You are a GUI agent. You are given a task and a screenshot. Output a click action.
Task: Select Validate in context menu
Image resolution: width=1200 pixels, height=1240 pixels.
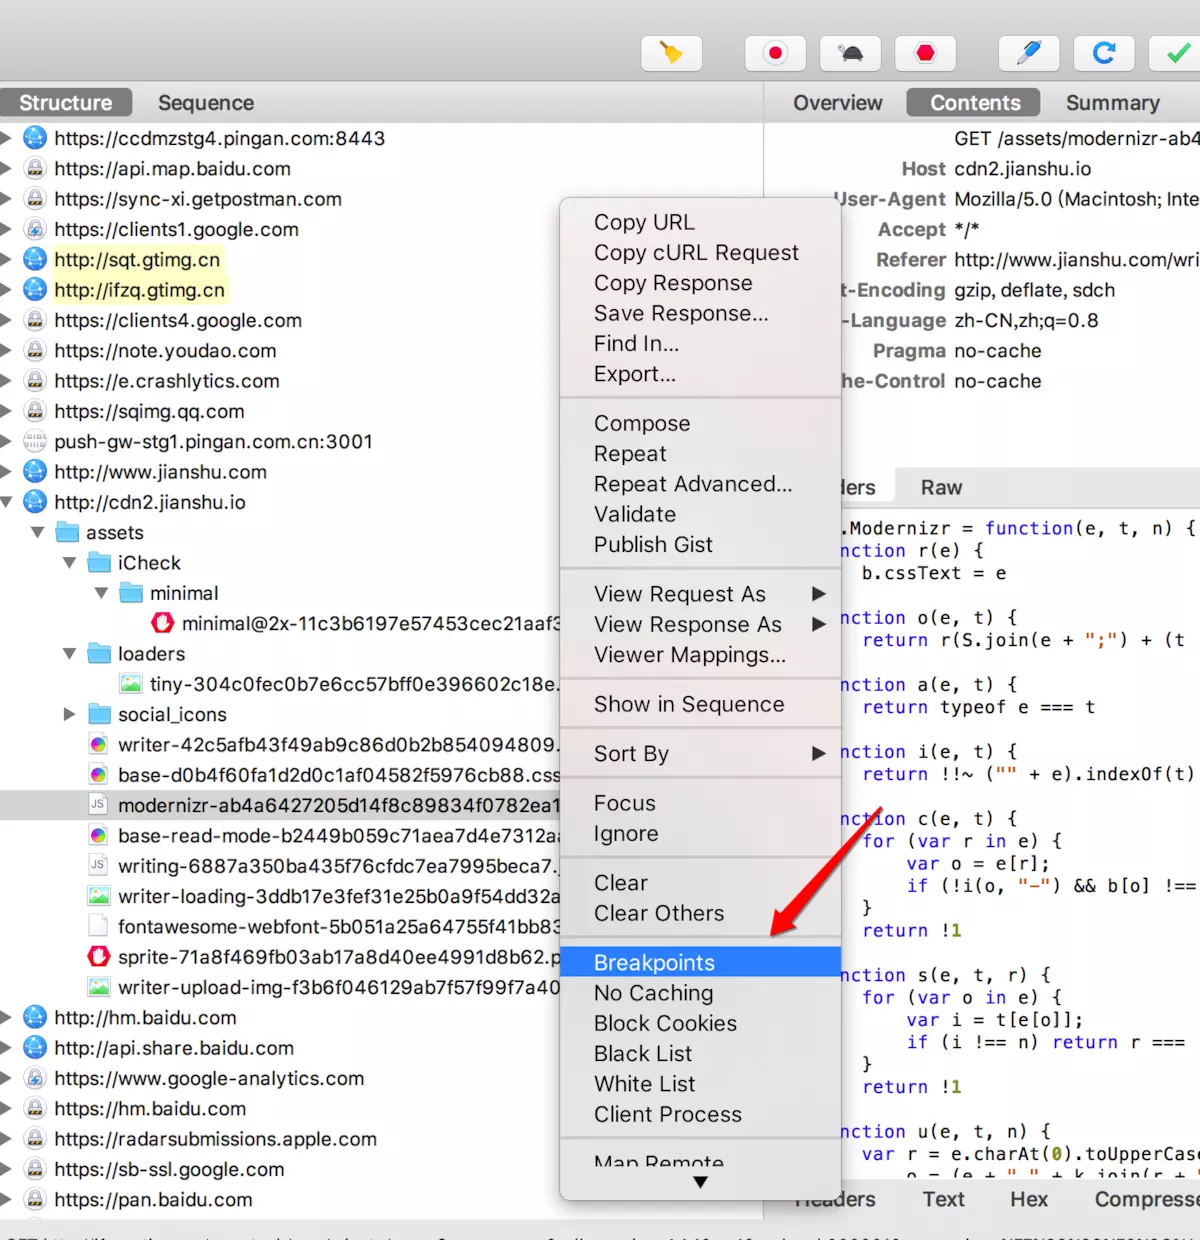pos(700,515)
